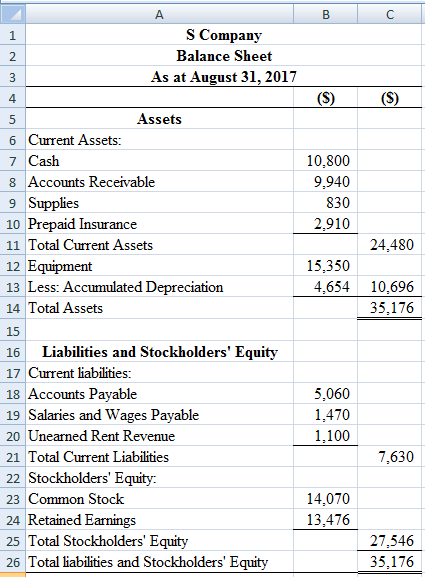Click Common Stock value 14,070
This screenshot has height=577, width=425.
point(325,499)
